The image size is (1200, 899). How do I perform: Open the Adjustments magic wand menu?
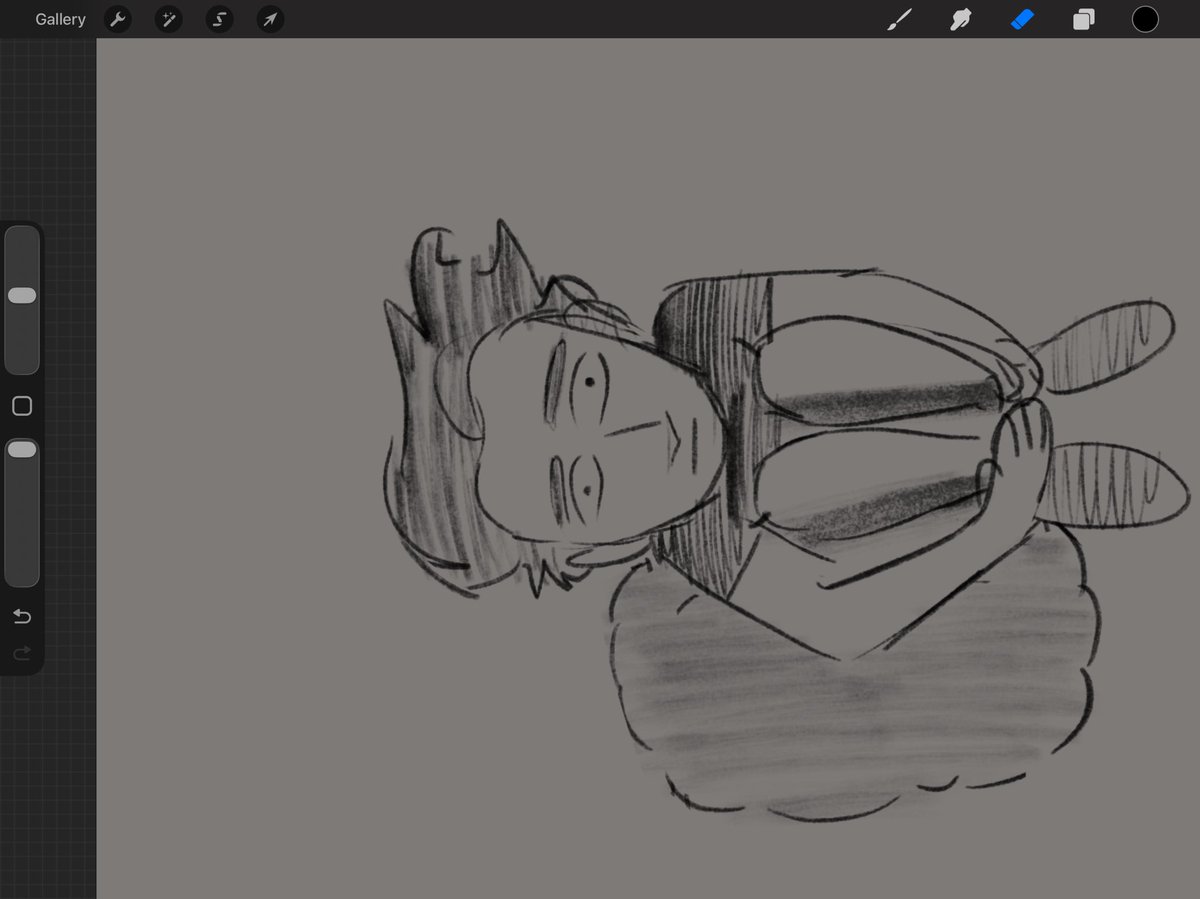[x=168, y=19]
